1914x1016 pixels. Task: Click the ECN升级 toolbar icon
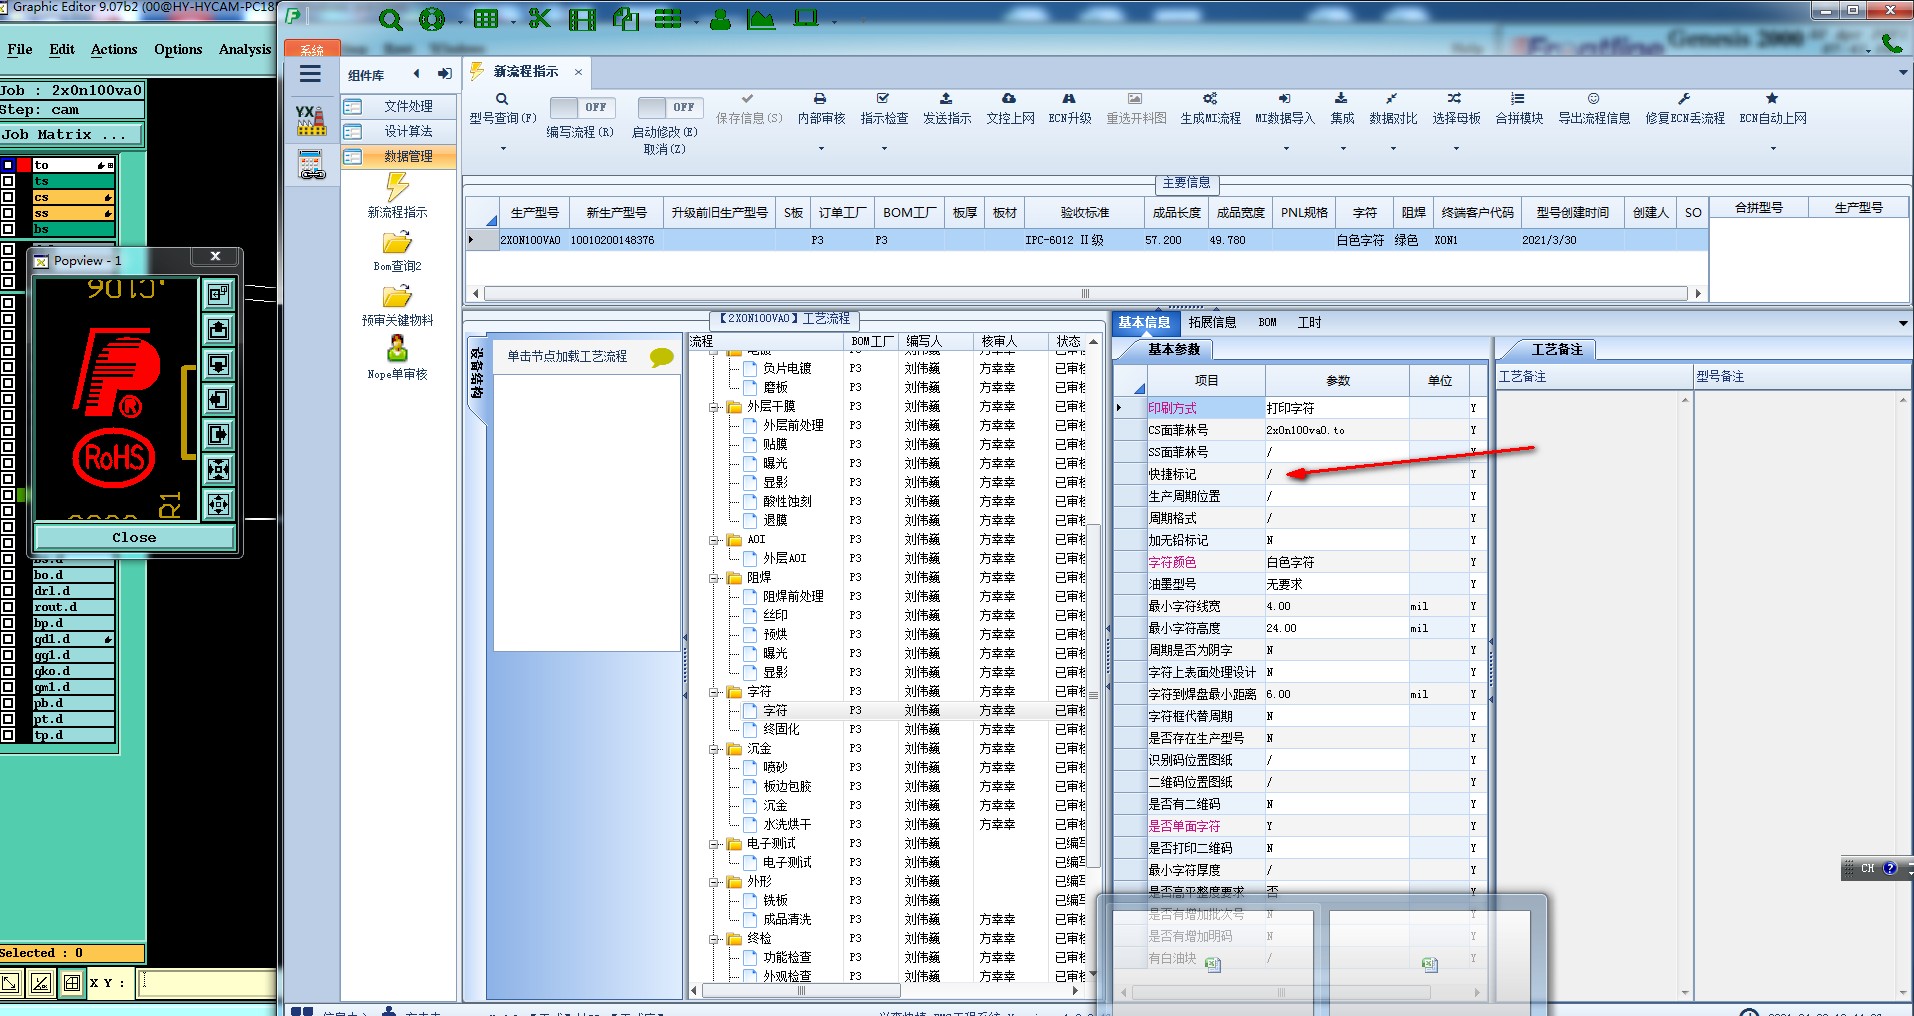pyautogui.click(x=1069, y=99)
